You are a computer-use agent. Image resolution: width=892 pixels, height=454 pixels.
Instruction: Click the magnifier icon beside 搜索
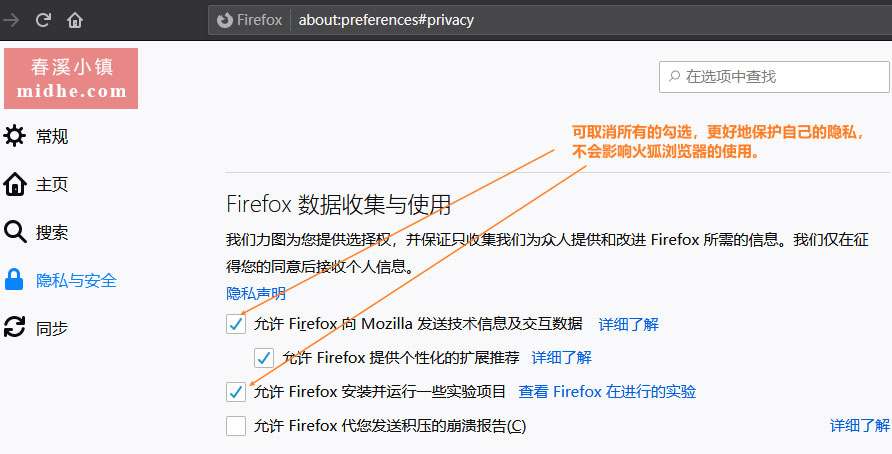click(15, 232)
